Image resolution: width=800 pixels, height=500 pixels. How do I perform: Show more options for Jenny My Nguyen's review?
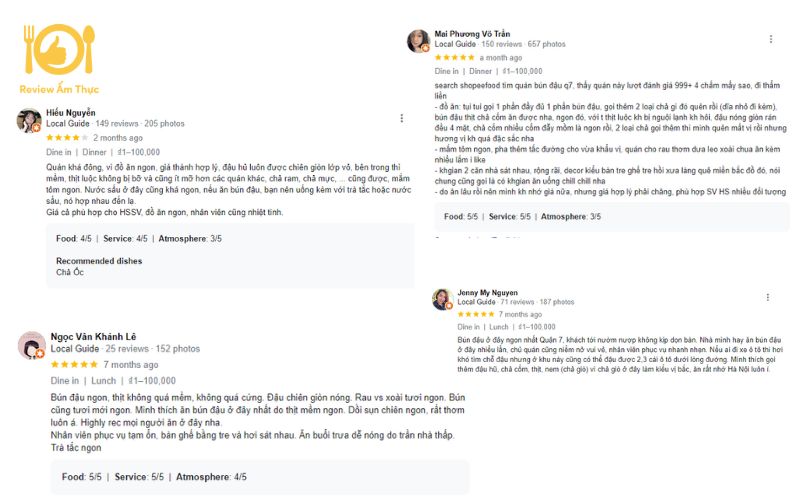(768, 297)
